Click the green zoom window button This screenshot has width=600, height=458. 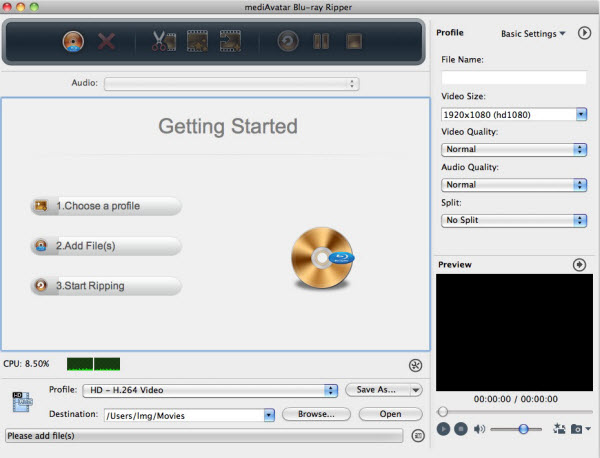click(x=34, y=7)
